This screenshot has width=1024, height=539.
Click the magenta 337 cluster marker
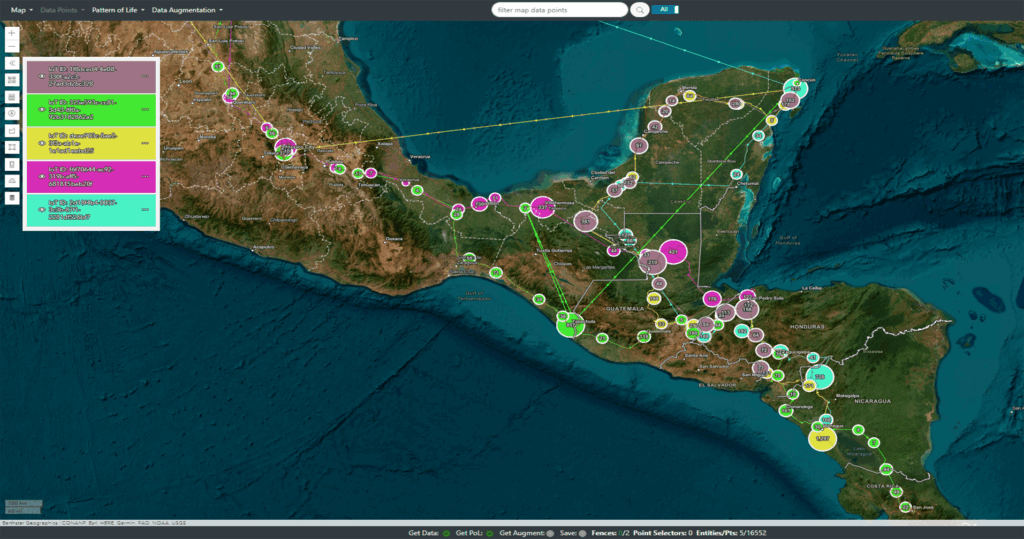click(542, 208)
